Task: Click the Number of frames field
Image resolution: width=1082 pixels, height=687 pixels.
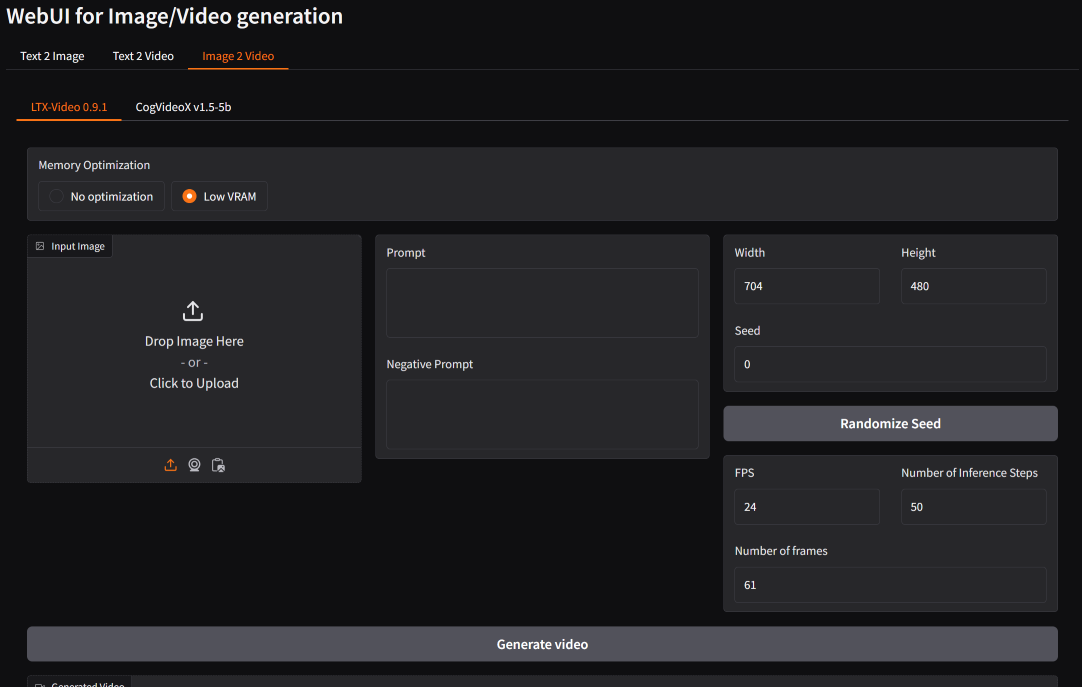Action: coord(890,585)
